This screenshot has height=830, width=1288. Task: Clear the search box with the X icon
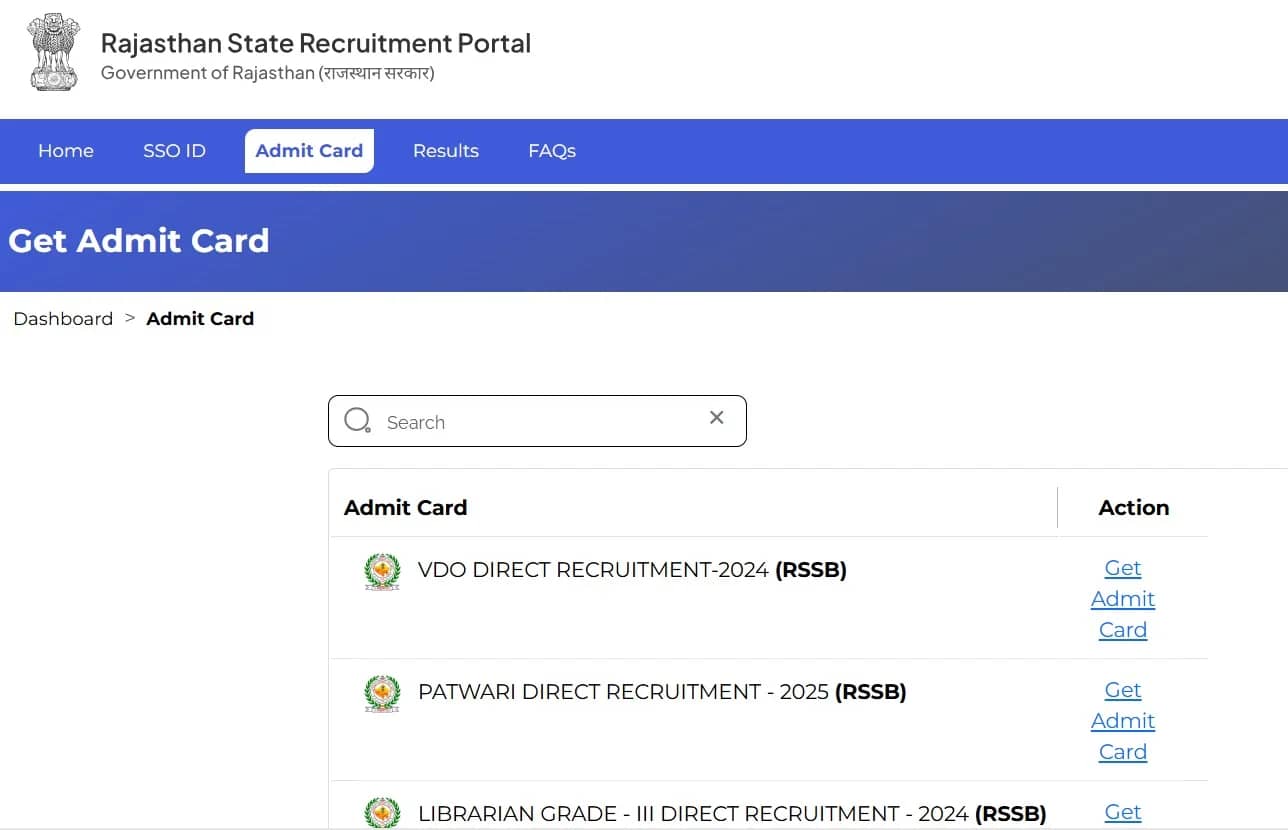point(716,418)
